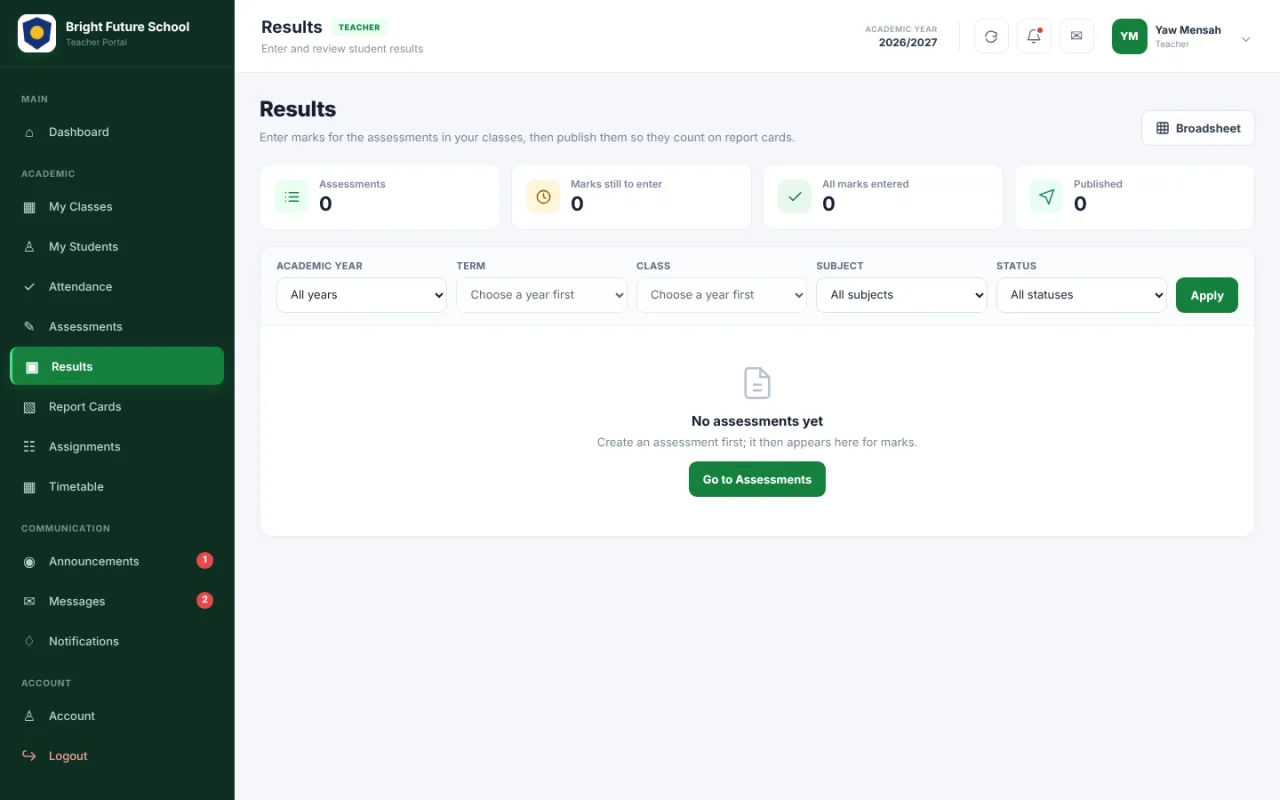Click the Dashboard home icon in sidebar

(x=29, y=132)
